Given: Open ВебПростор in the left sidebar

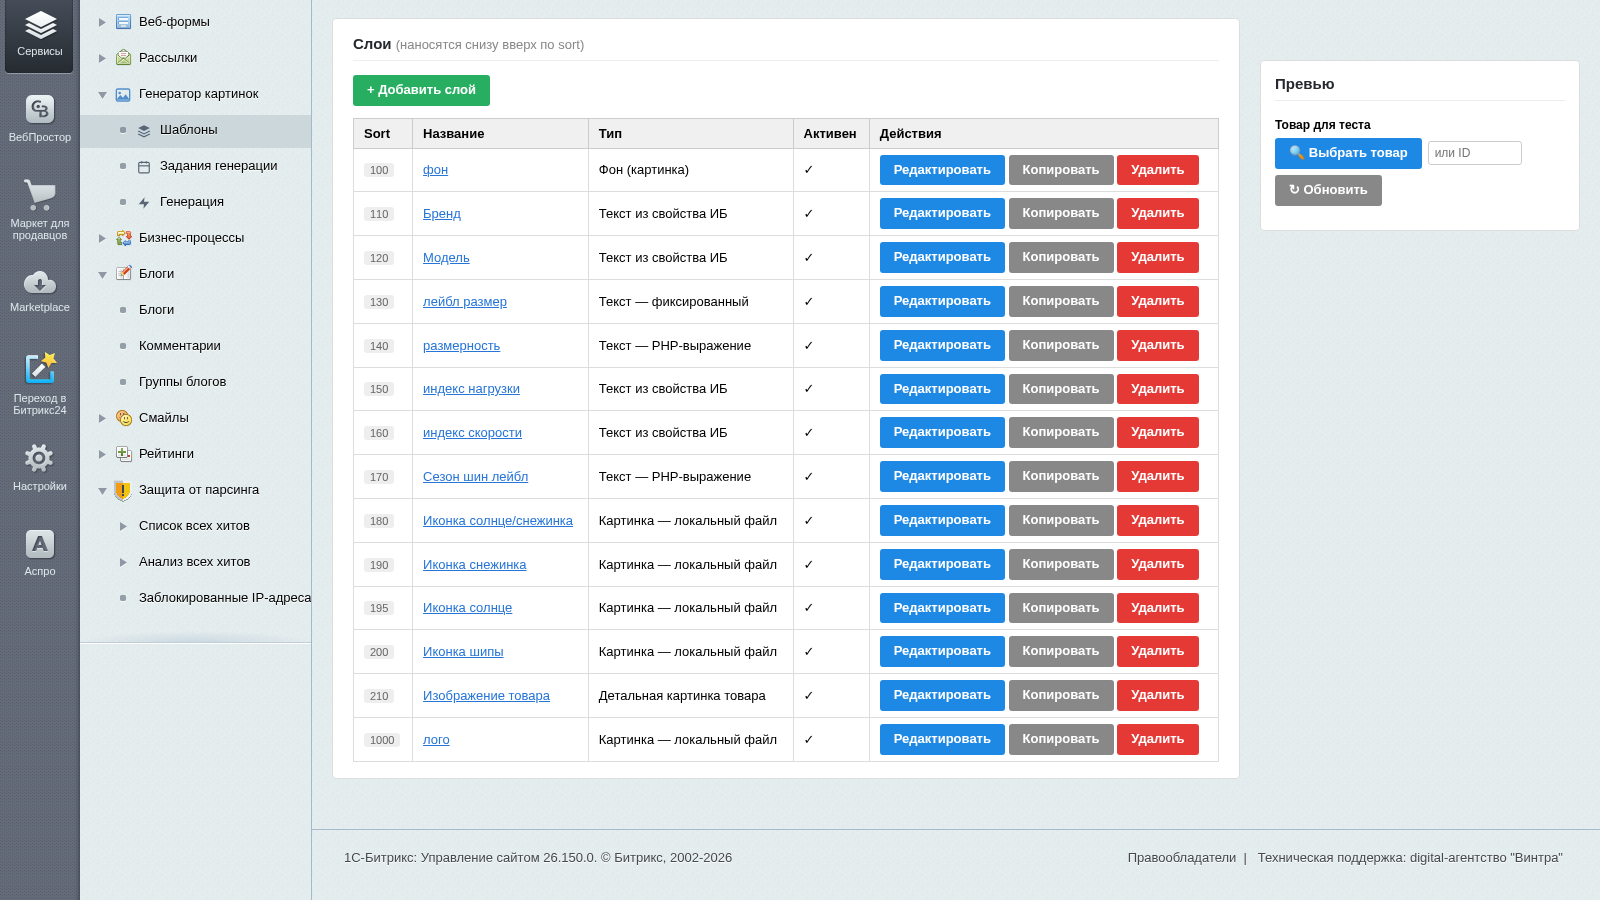Looking at the screenshot, I should 40,119.
